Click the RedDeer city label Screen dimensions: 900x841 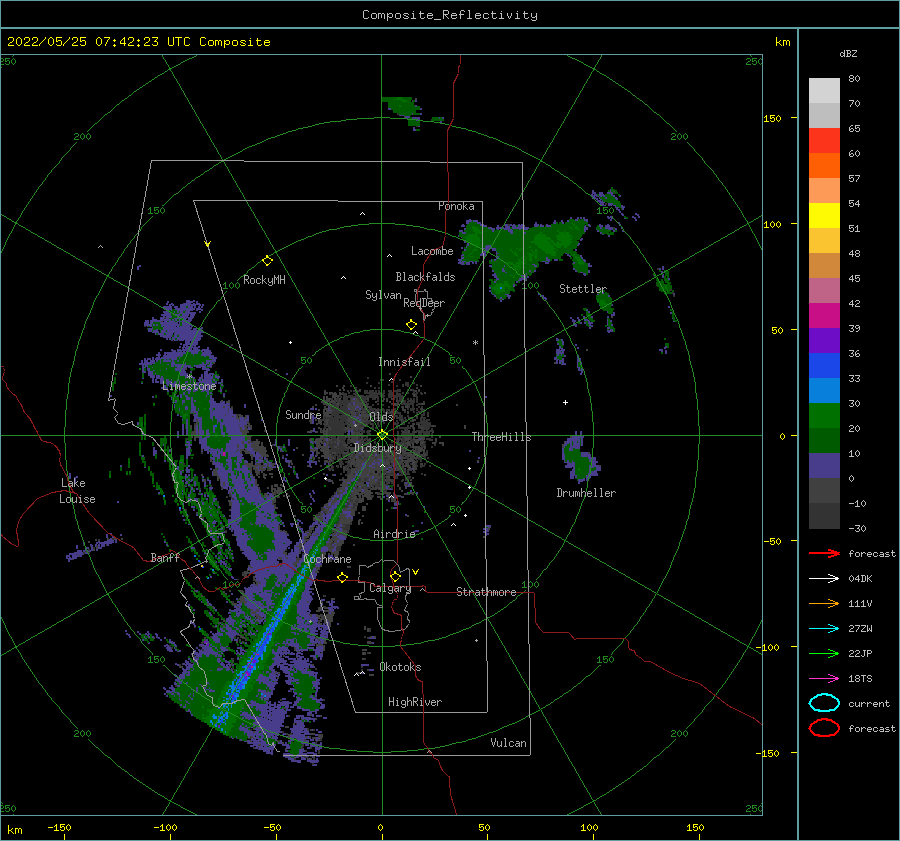point(424,303)
